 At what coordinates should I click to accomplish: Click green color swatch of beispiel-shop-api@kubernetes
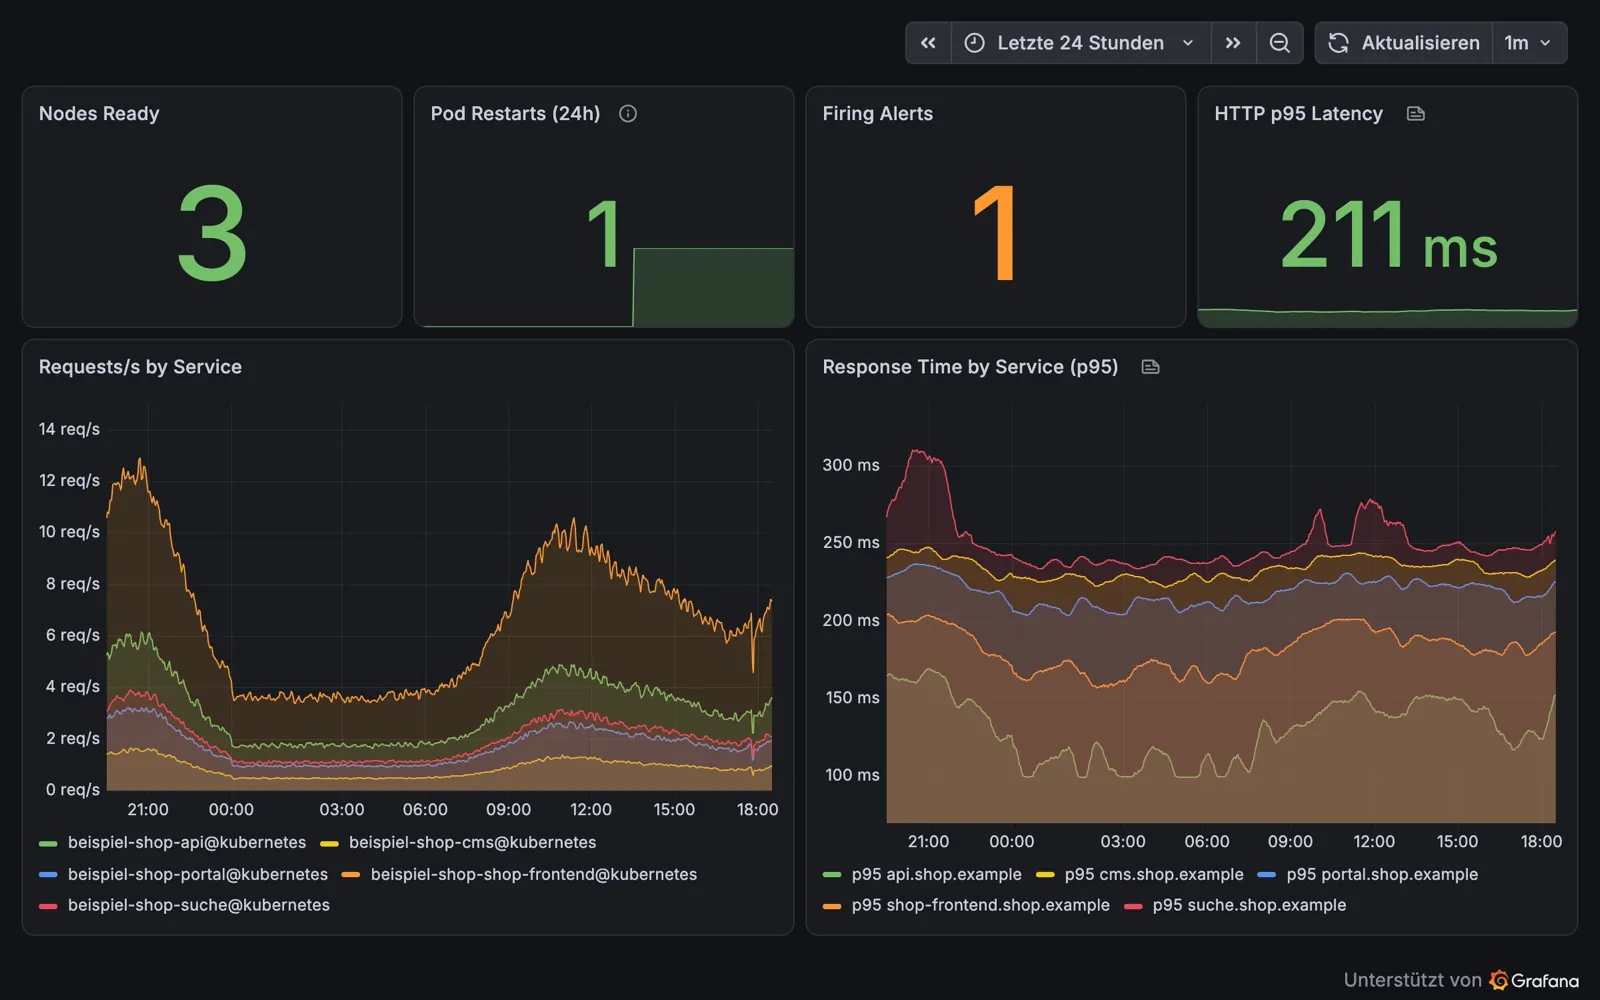[x=48, y=844]
